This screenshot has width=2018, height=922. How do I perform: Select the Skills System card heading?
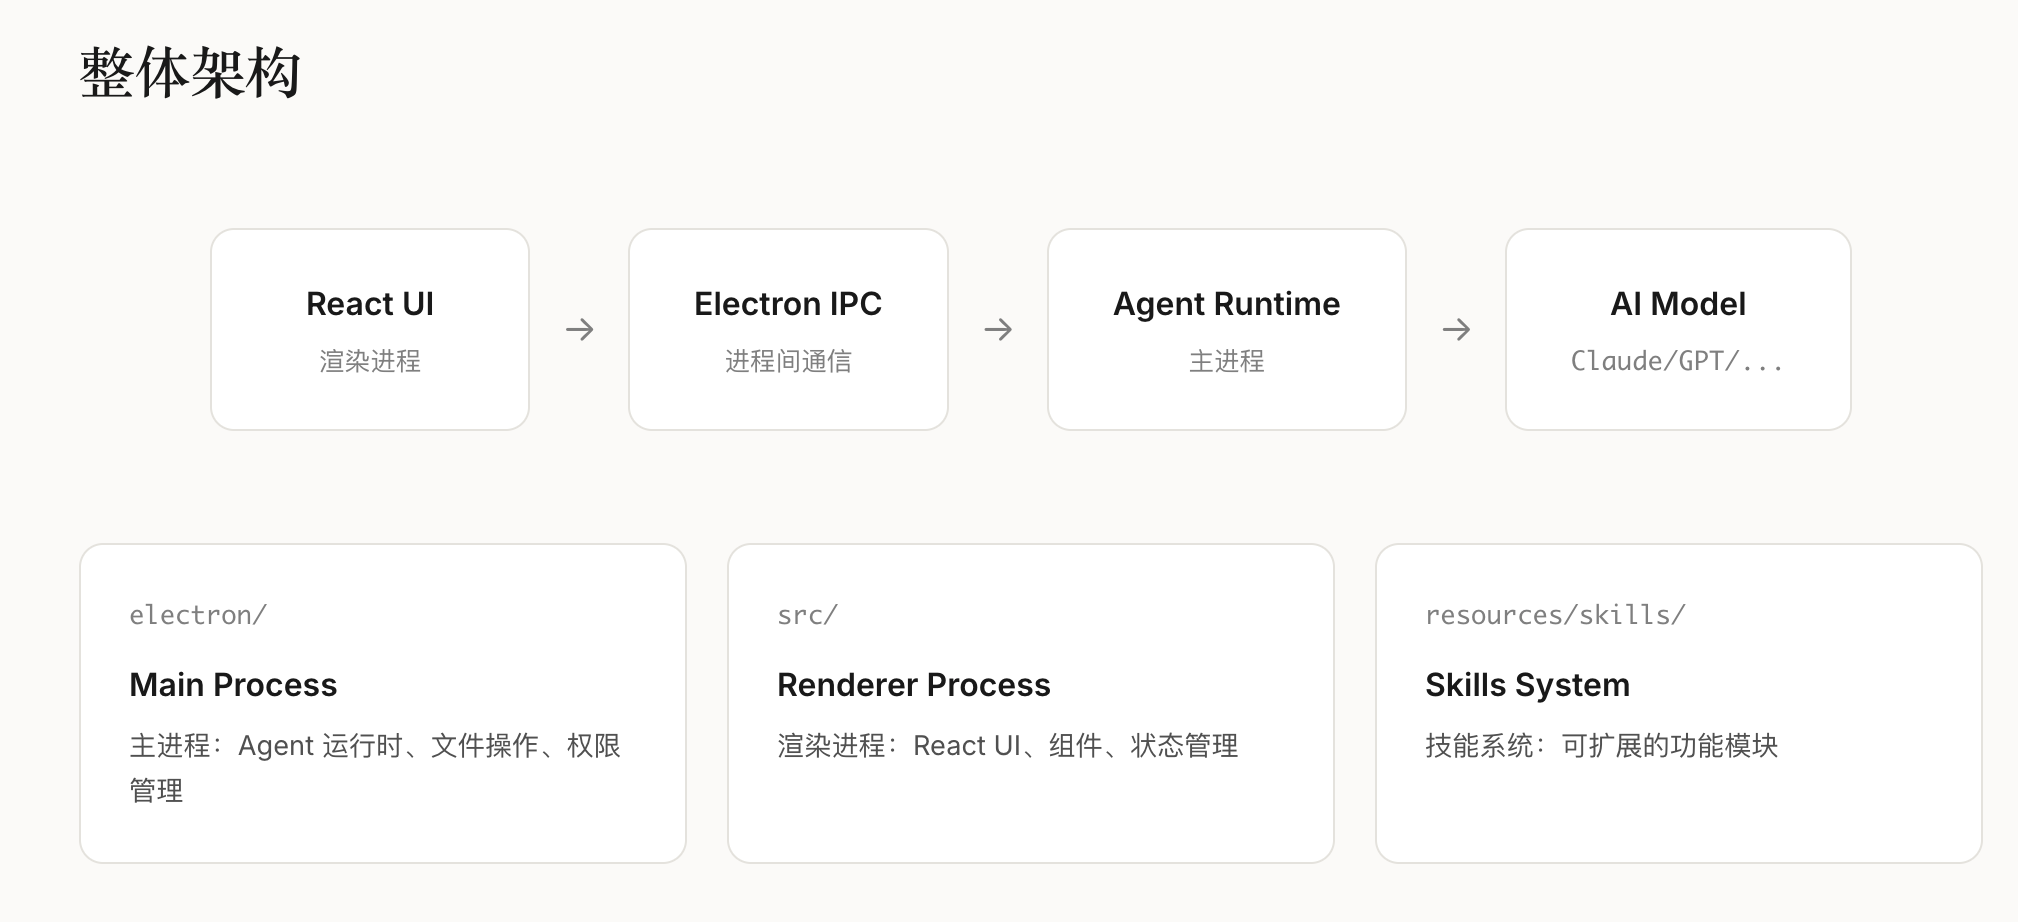point(1527,685)
